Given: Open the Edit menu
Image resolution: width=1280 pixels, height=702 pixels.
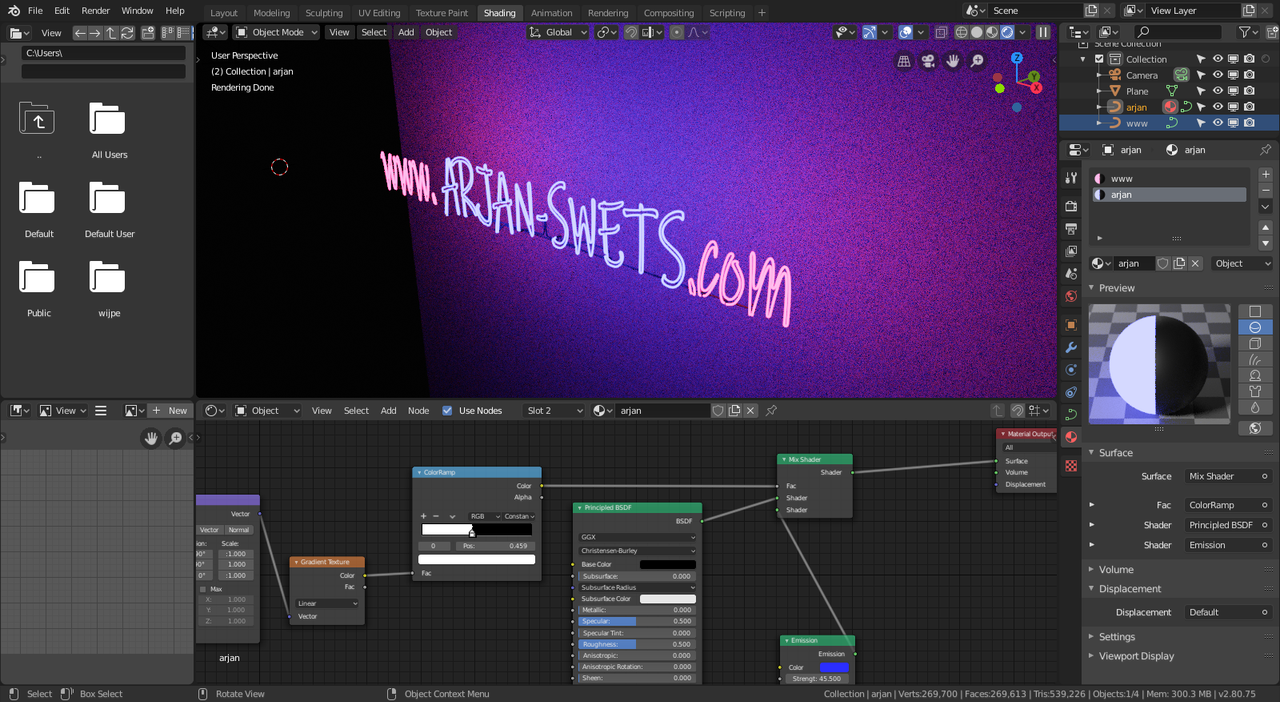Looking at the screenshot, I should point(62,10).
